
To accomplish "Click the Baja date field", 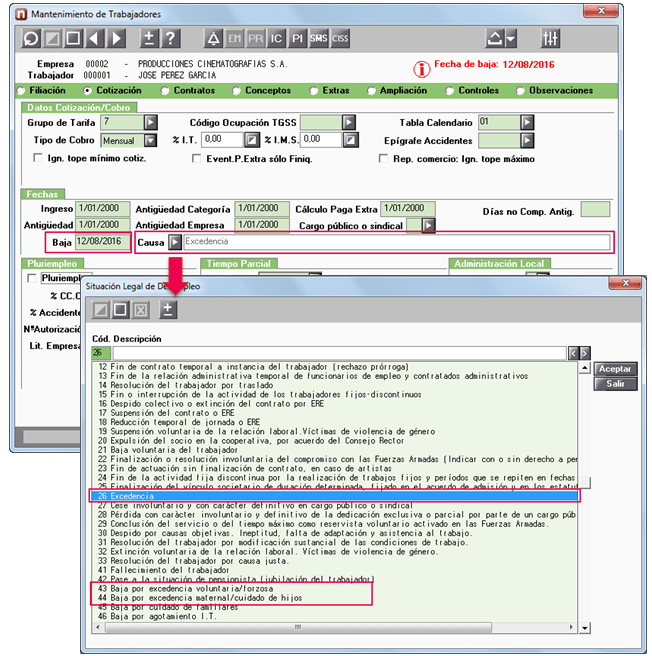I will click(102, 241).
